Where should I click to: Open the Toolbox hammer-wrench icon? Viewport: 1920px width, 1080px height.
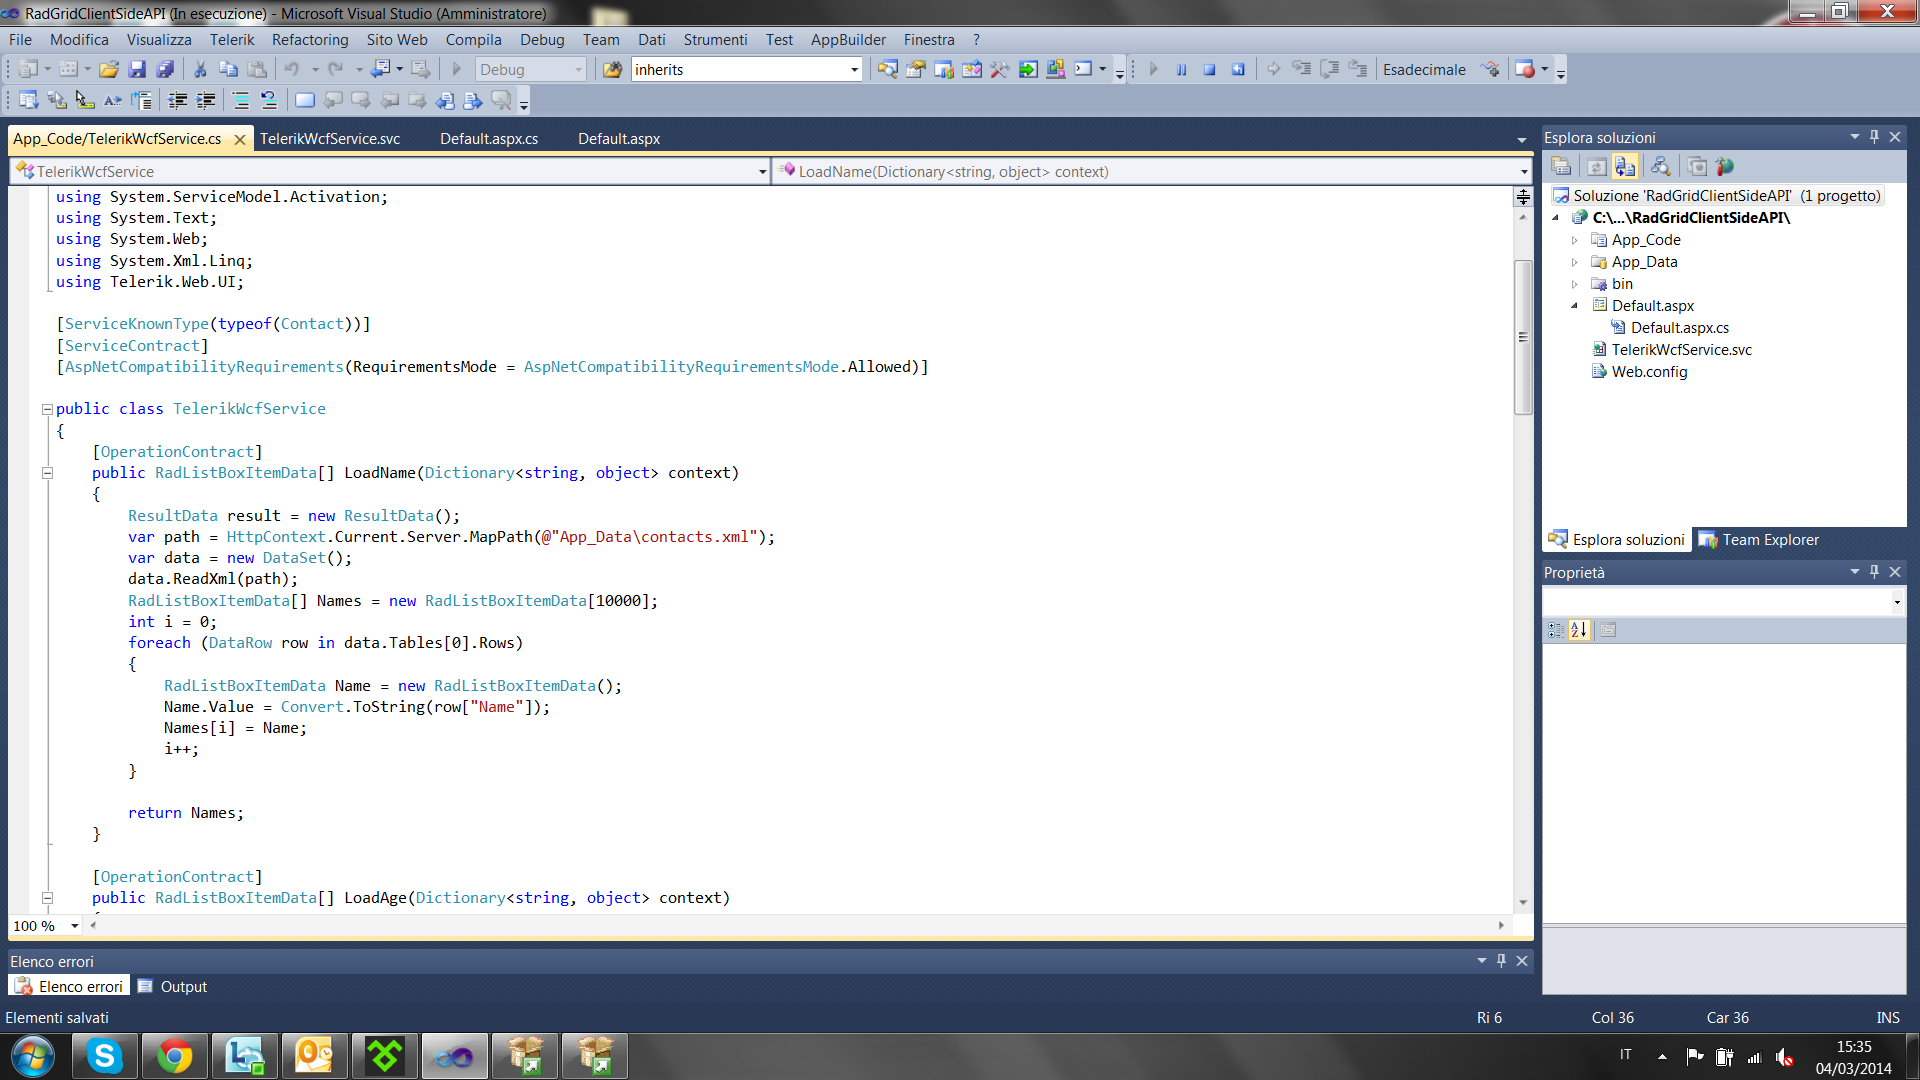point(999,69)
